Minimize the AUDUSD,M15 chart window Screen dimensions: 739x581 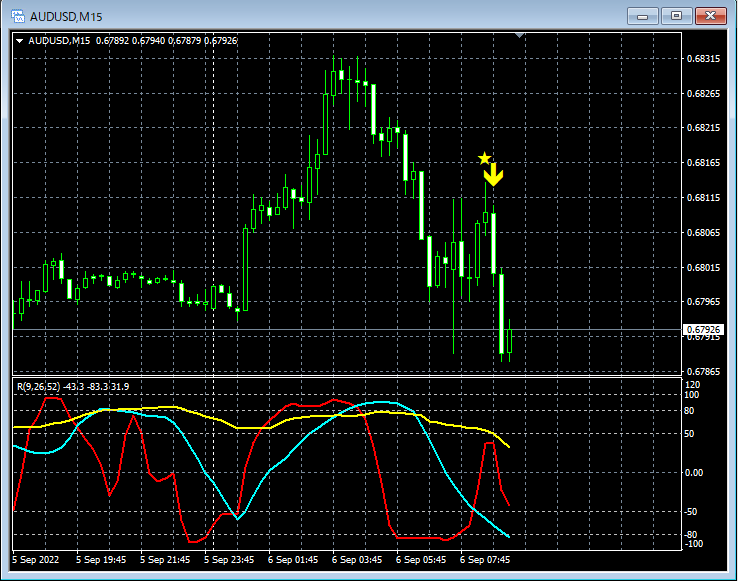coord(642,16)
